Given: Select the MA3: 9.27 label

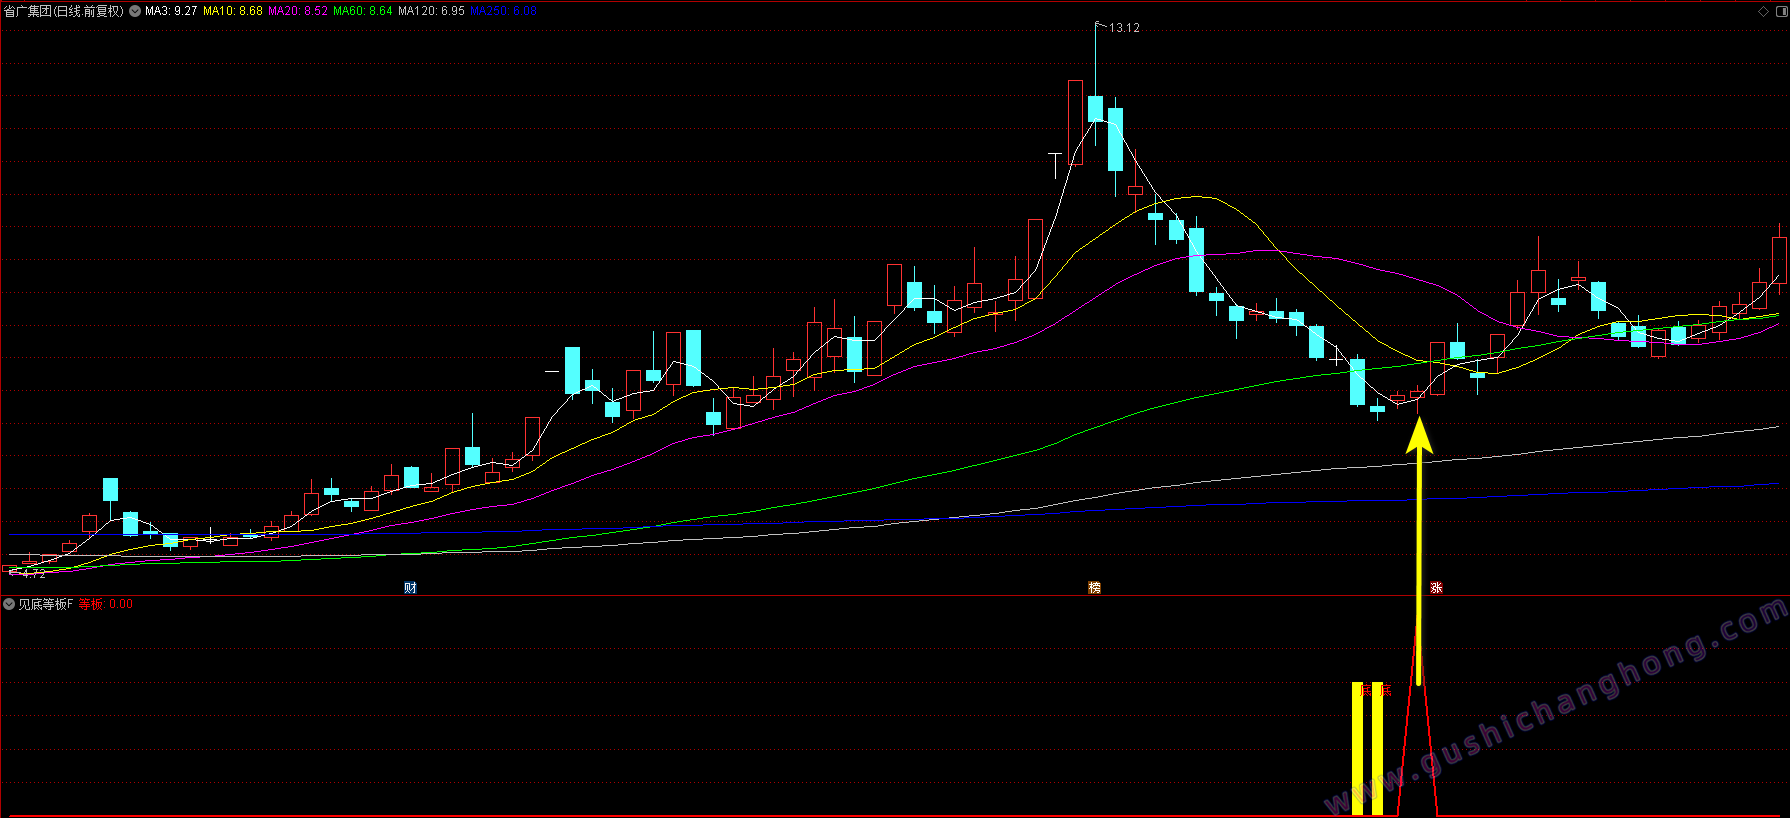Looking at the screenshot, I should click(x=171, y=11).
